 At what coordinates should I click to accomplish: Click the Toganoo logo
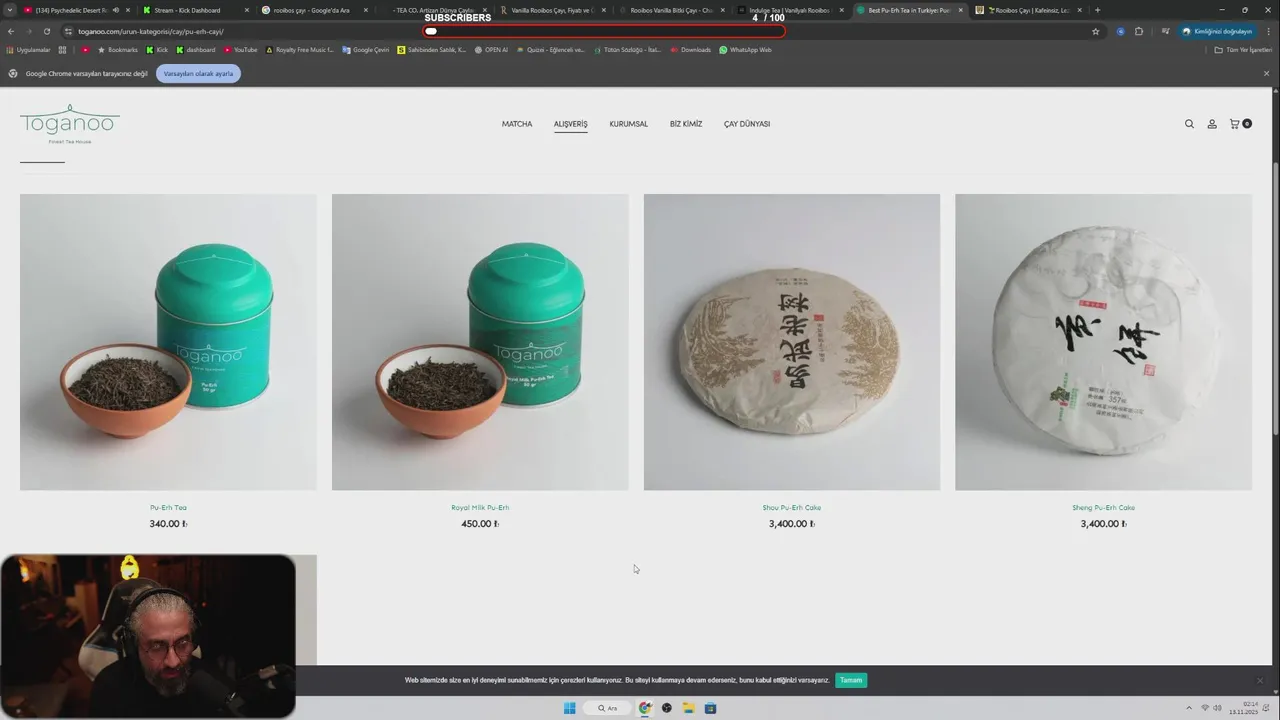pos(69,124)
